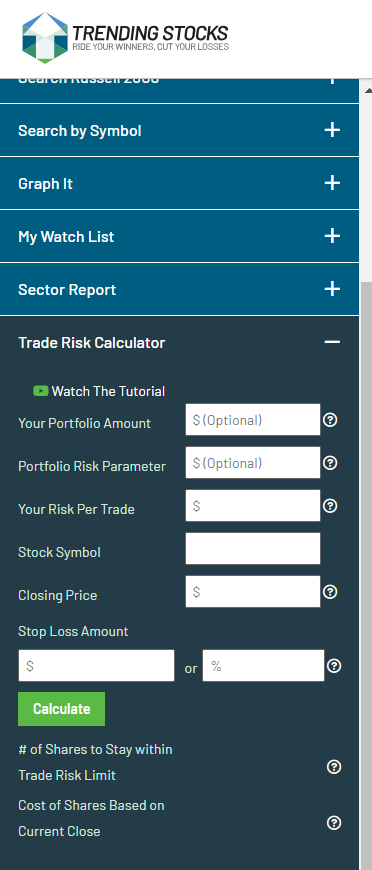The width and height of the screenshot is (372, 870).
Task: Open help icon for Stop Loss Amount
Action: tap(334, 666)
